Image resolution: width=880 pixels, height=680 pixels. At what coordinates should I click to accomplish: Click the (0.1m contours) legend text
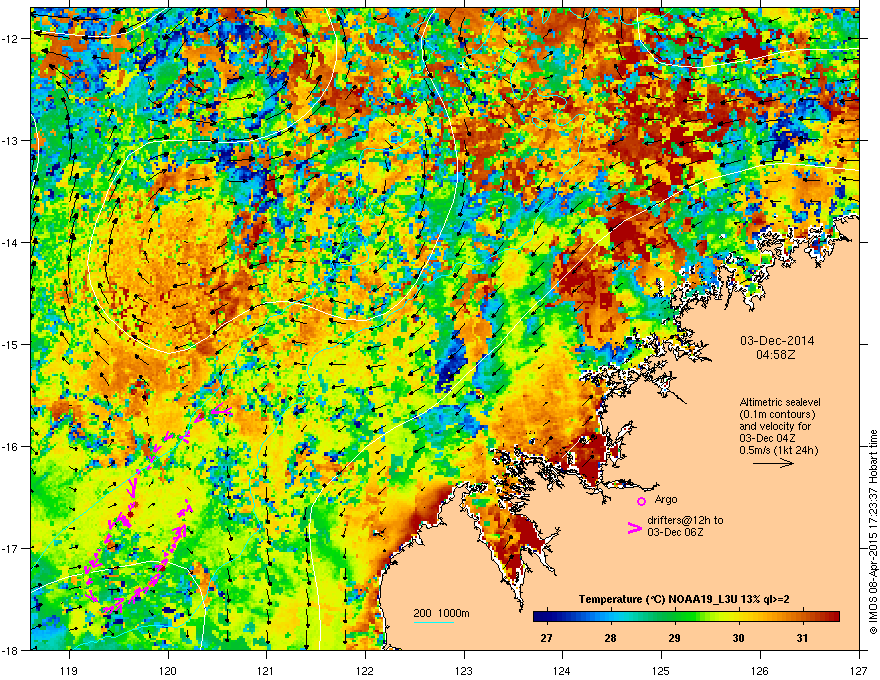coord(777,414)
